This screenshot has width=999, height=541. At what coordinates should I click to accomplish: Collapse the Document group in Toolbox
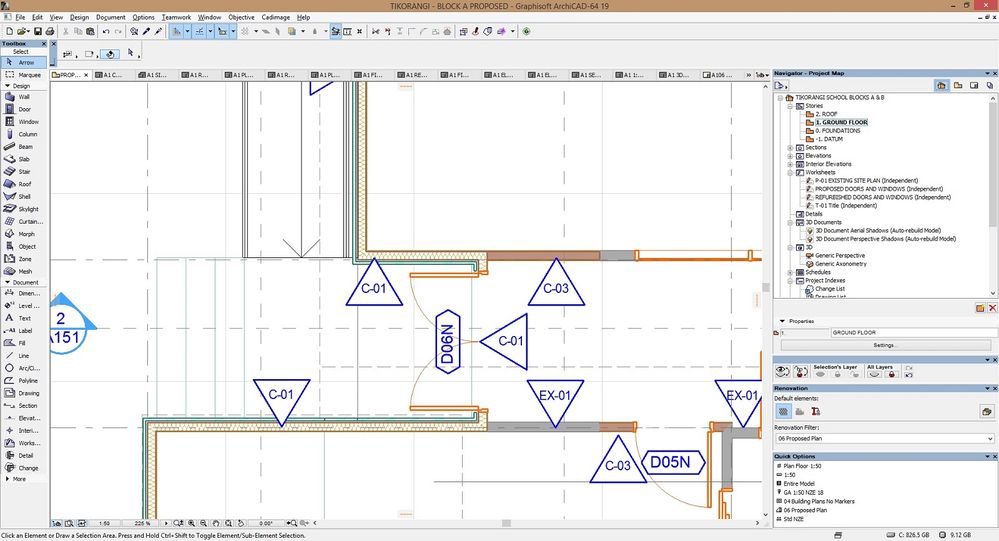pos(8,282)
